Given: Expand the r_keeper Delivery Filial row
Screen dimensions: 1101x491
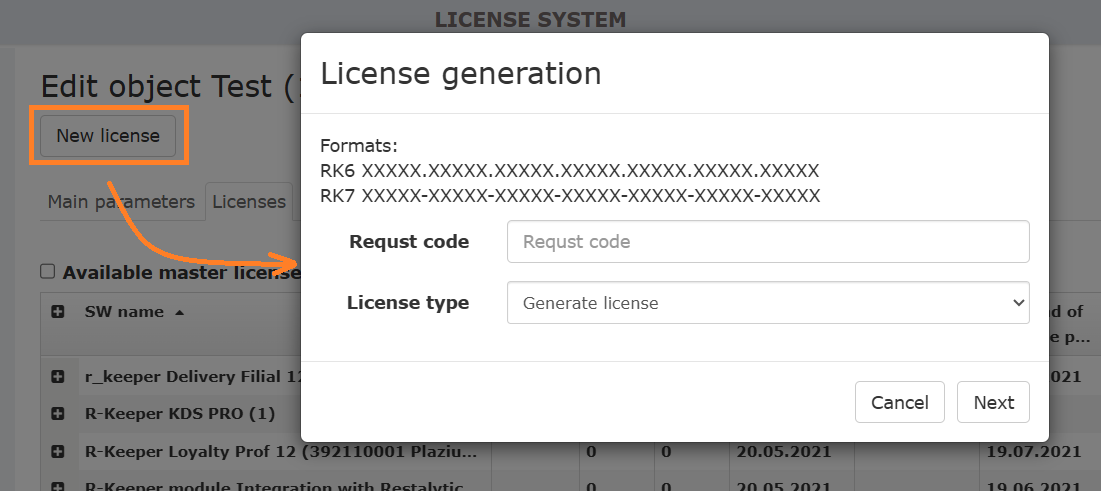Looking at the screenshot, I should coord(58,376).
